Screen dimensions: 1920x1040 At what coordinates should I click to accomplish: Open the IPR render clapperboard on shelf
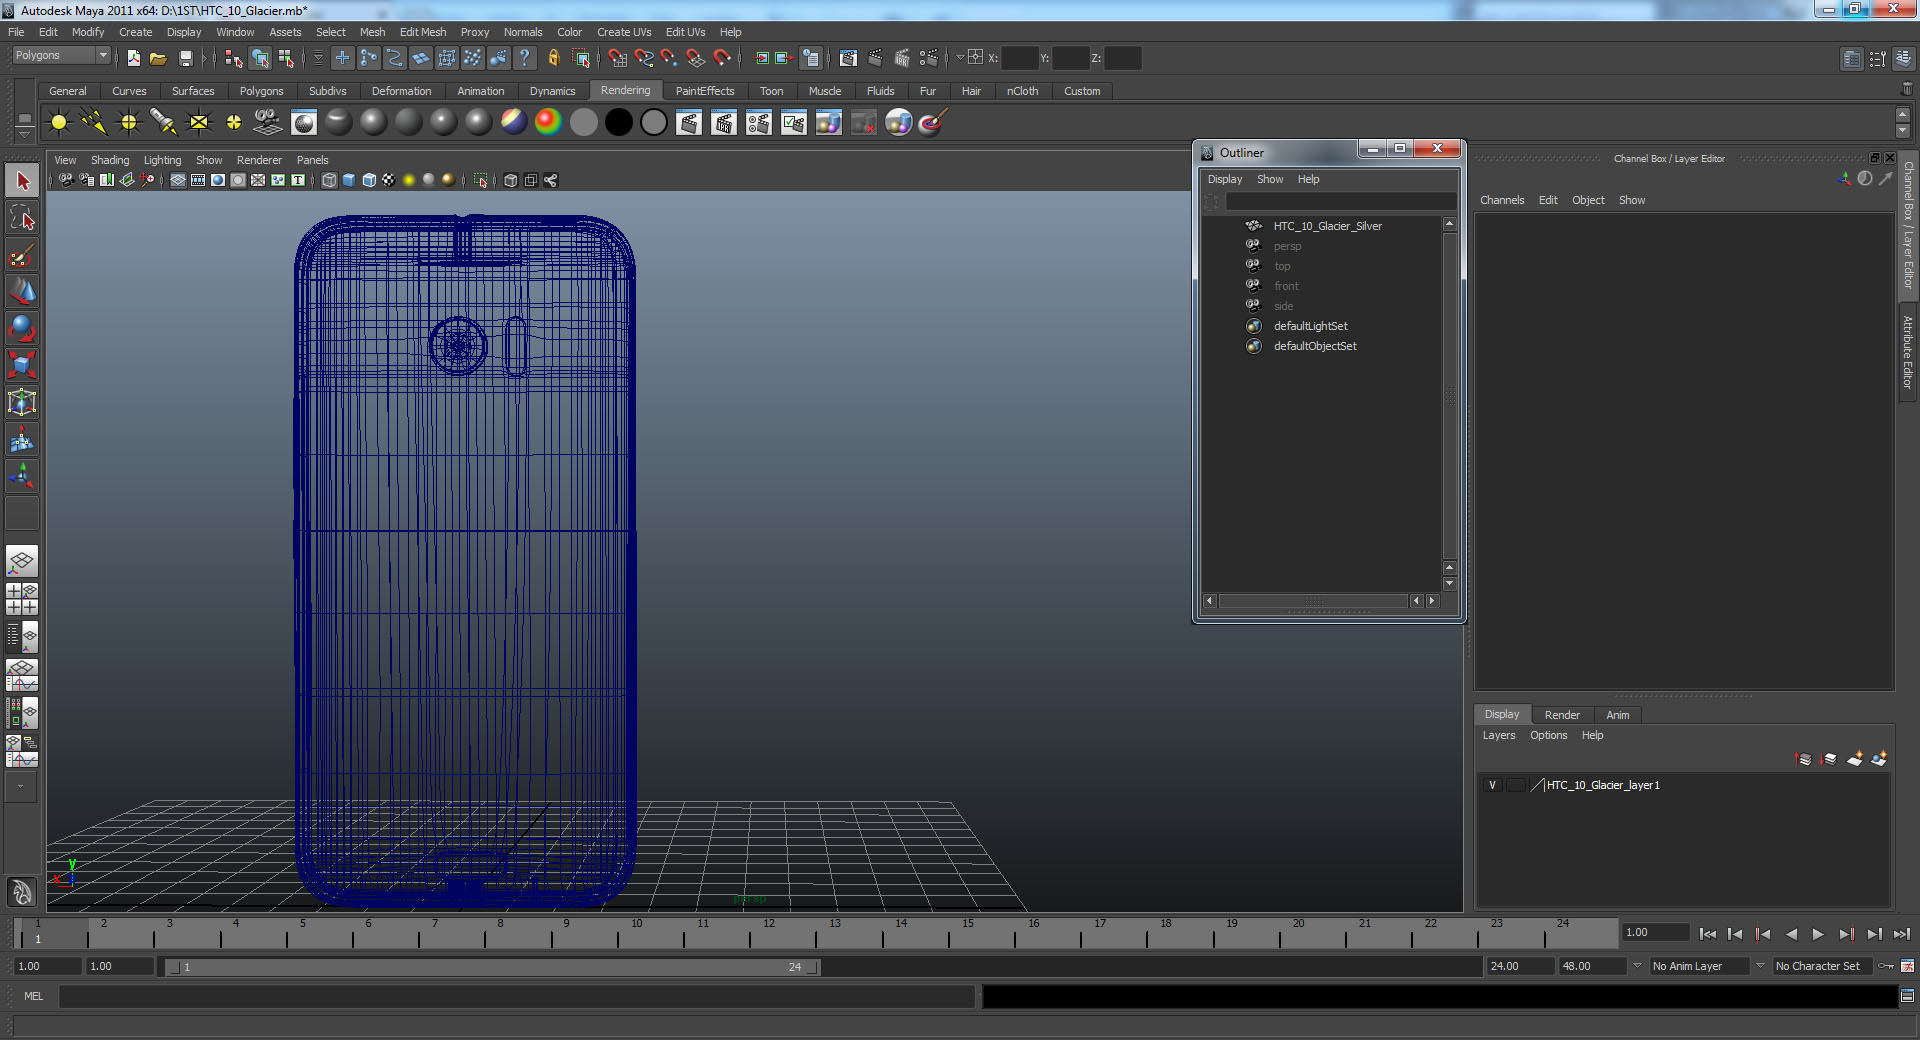724,122
